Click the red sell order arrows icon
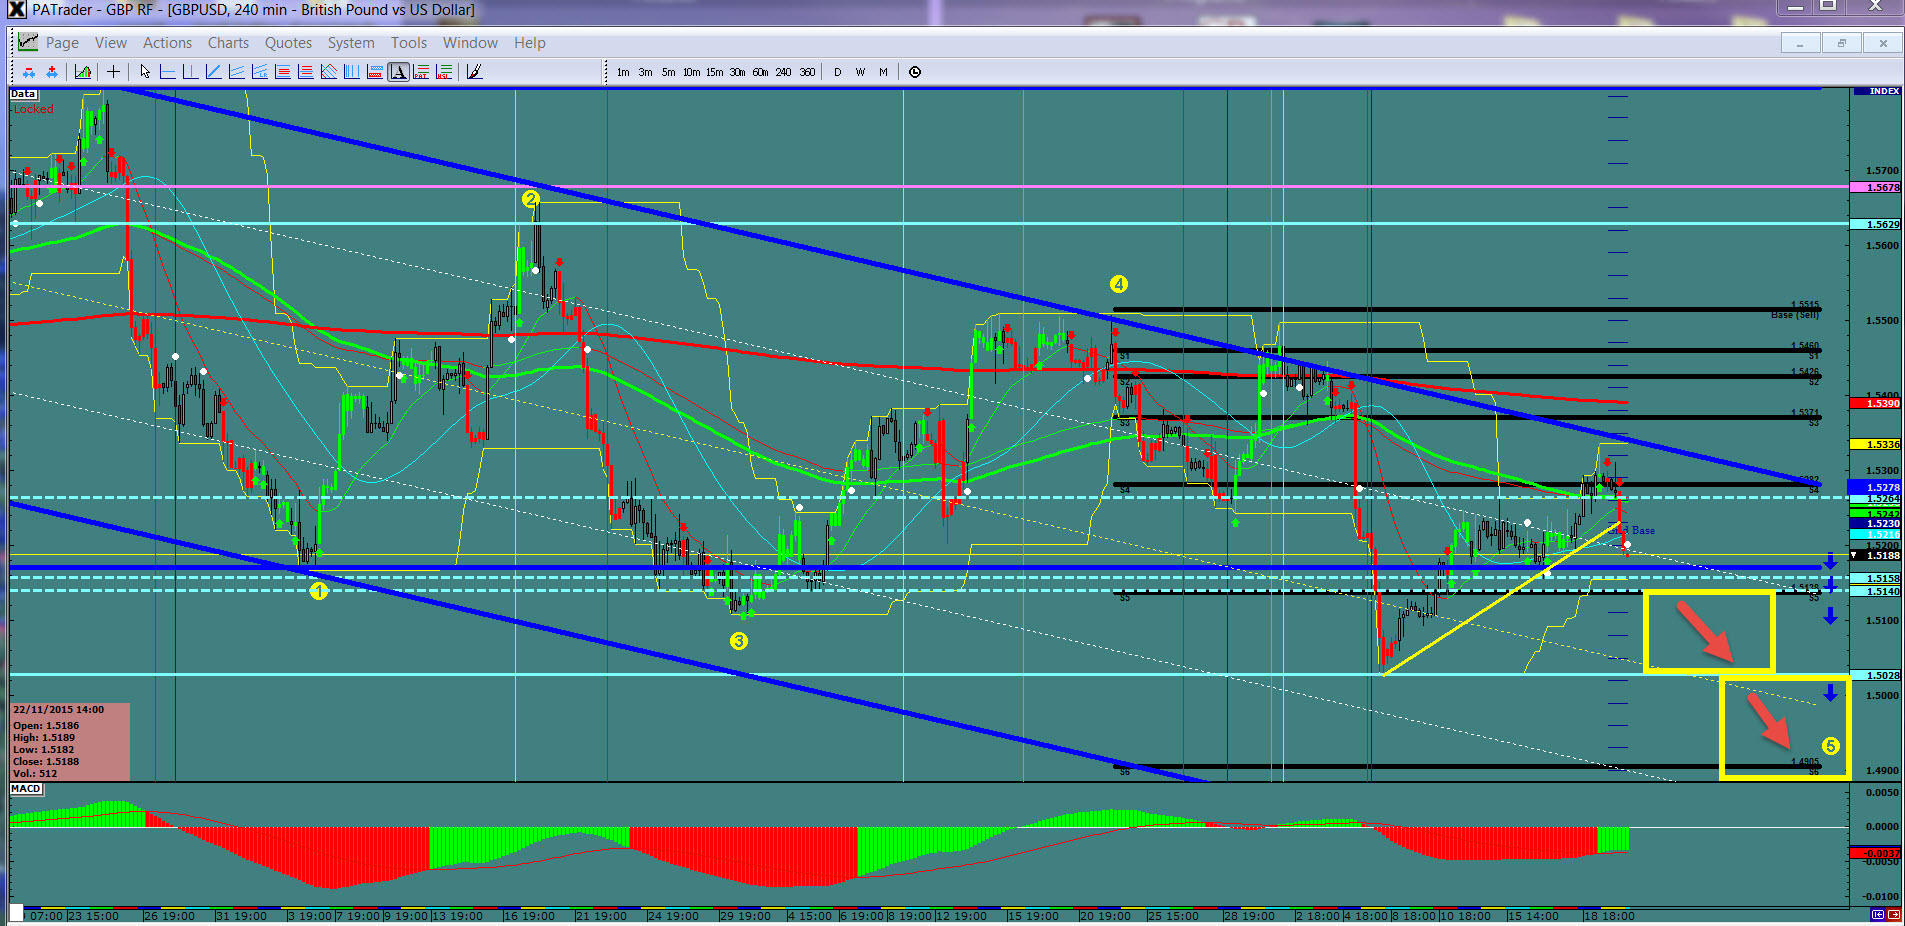This screenshot has height=926, width=1905. [x=29, y=72]
